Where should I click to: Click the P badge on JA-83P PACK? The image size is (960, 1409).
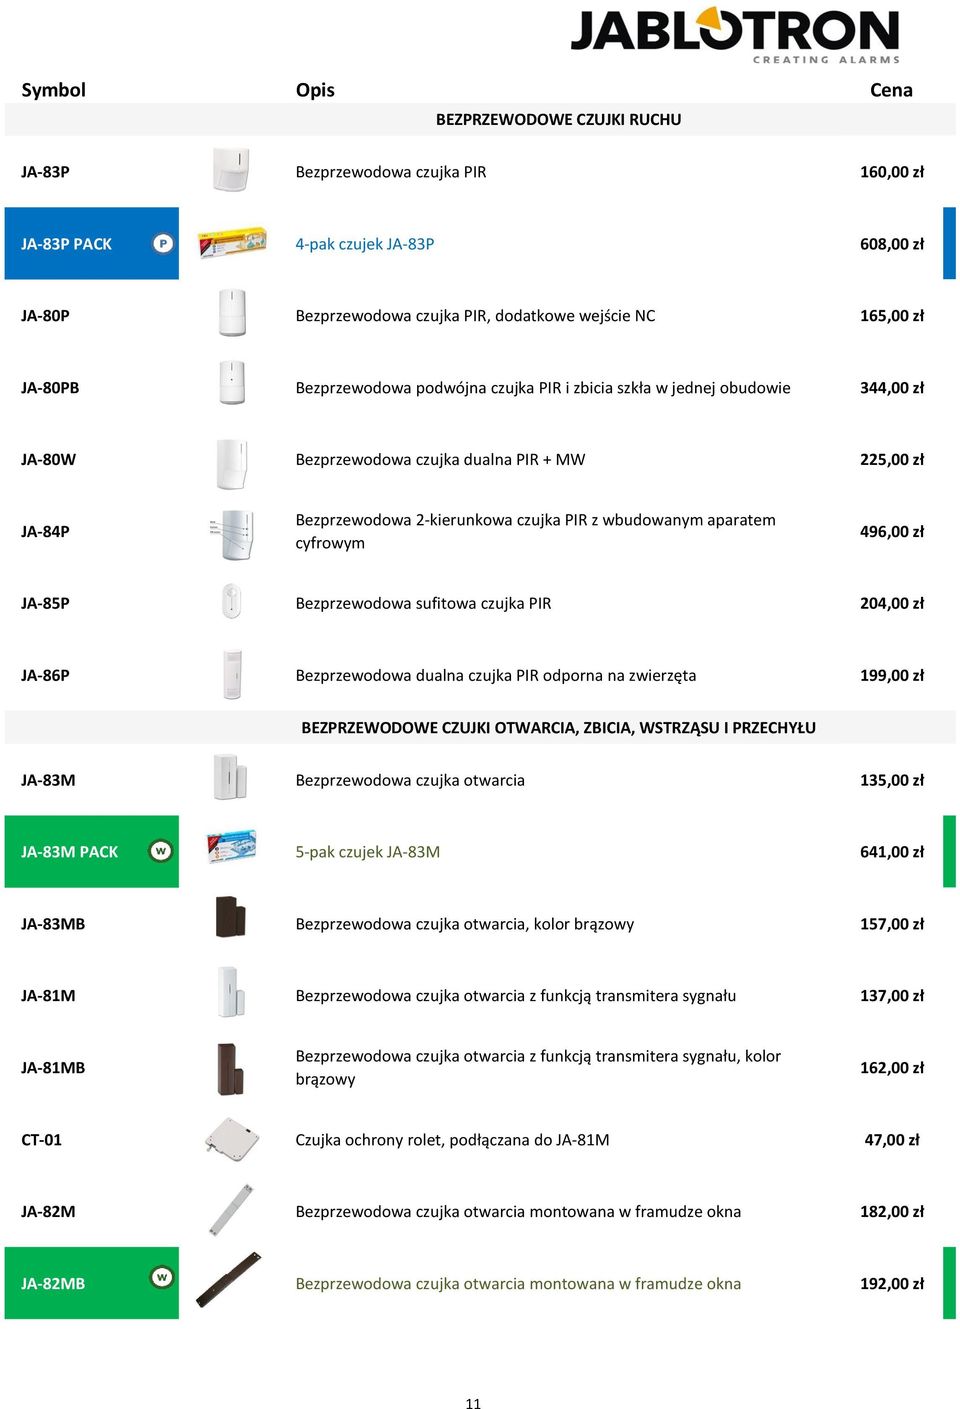(x=163, y=243)
